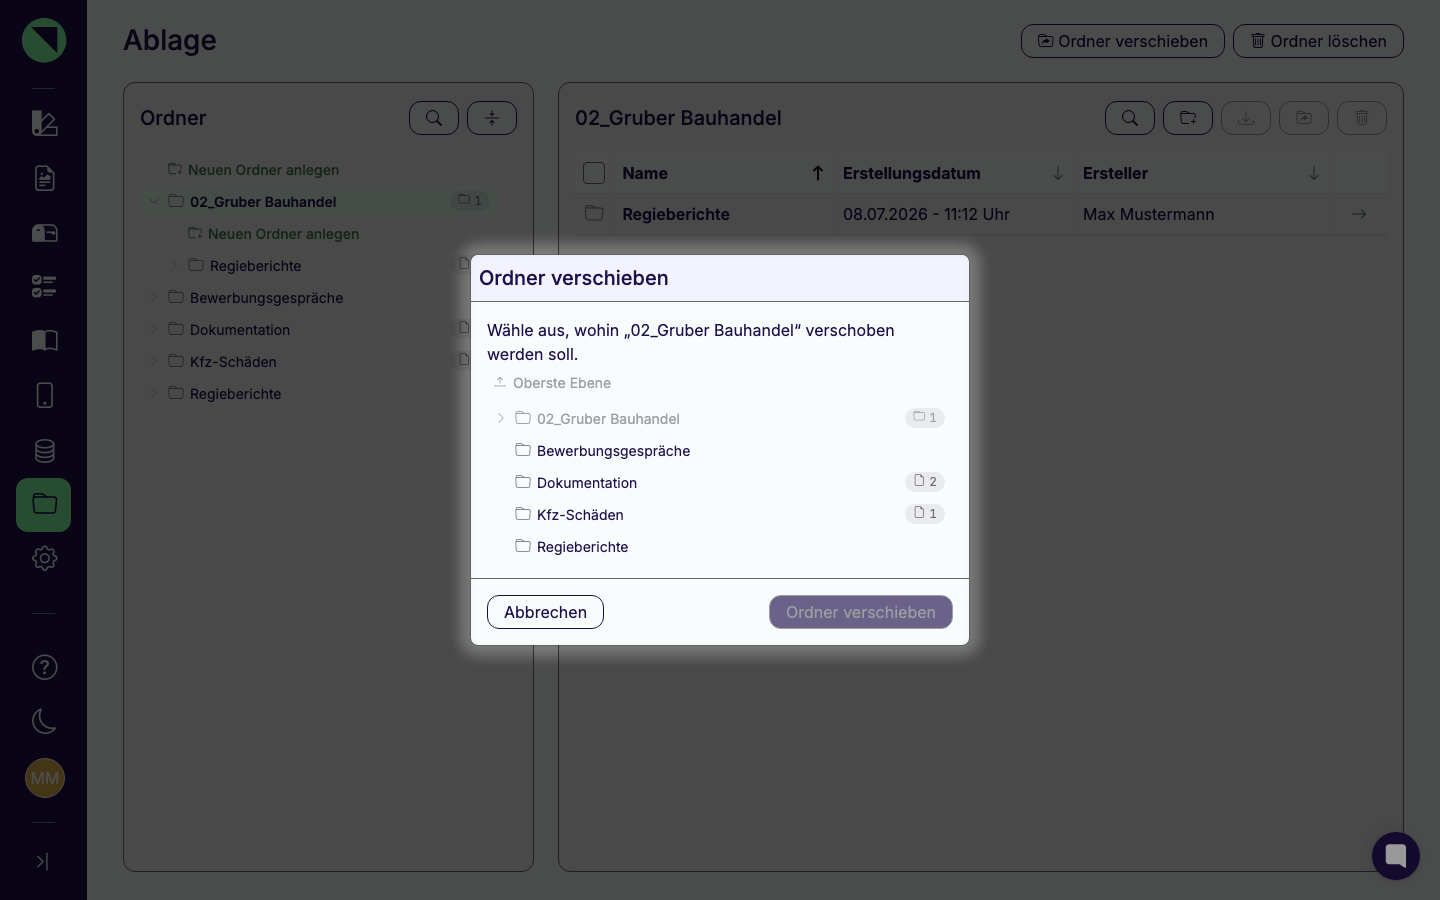Image resolution: width=1440 pixels, height=900 pixels.
Task: Click trash icon in right panel toolbar
Action: [x=1362, y=118]
